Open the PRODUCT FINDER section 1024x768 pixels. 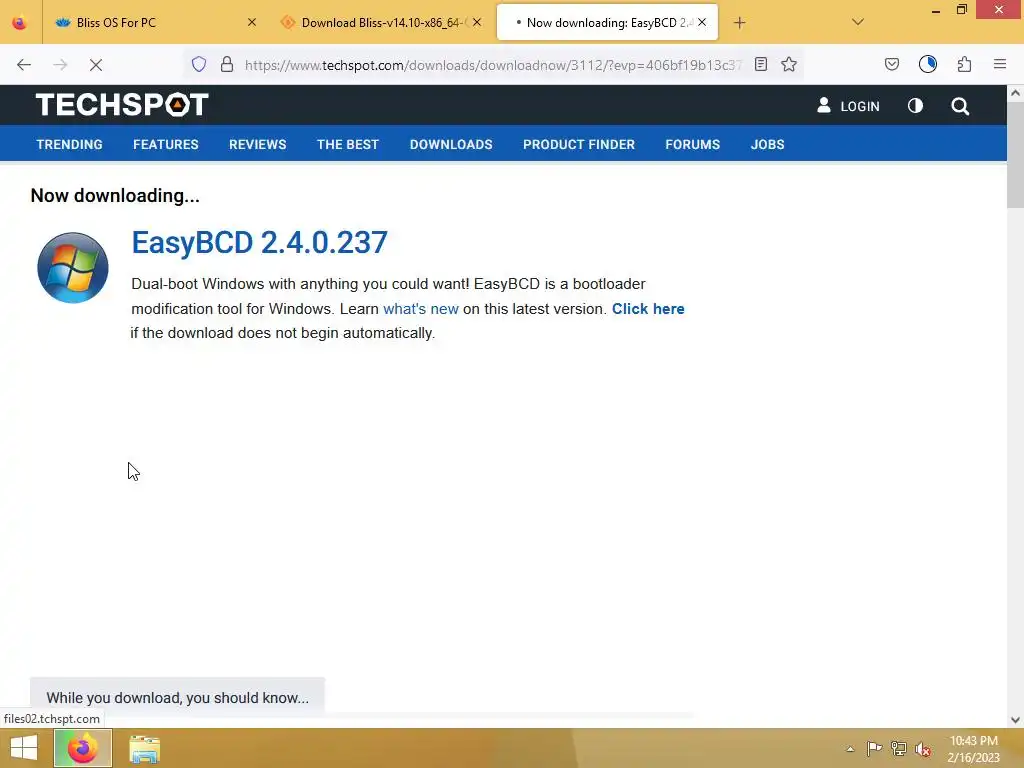pos(579,144)
